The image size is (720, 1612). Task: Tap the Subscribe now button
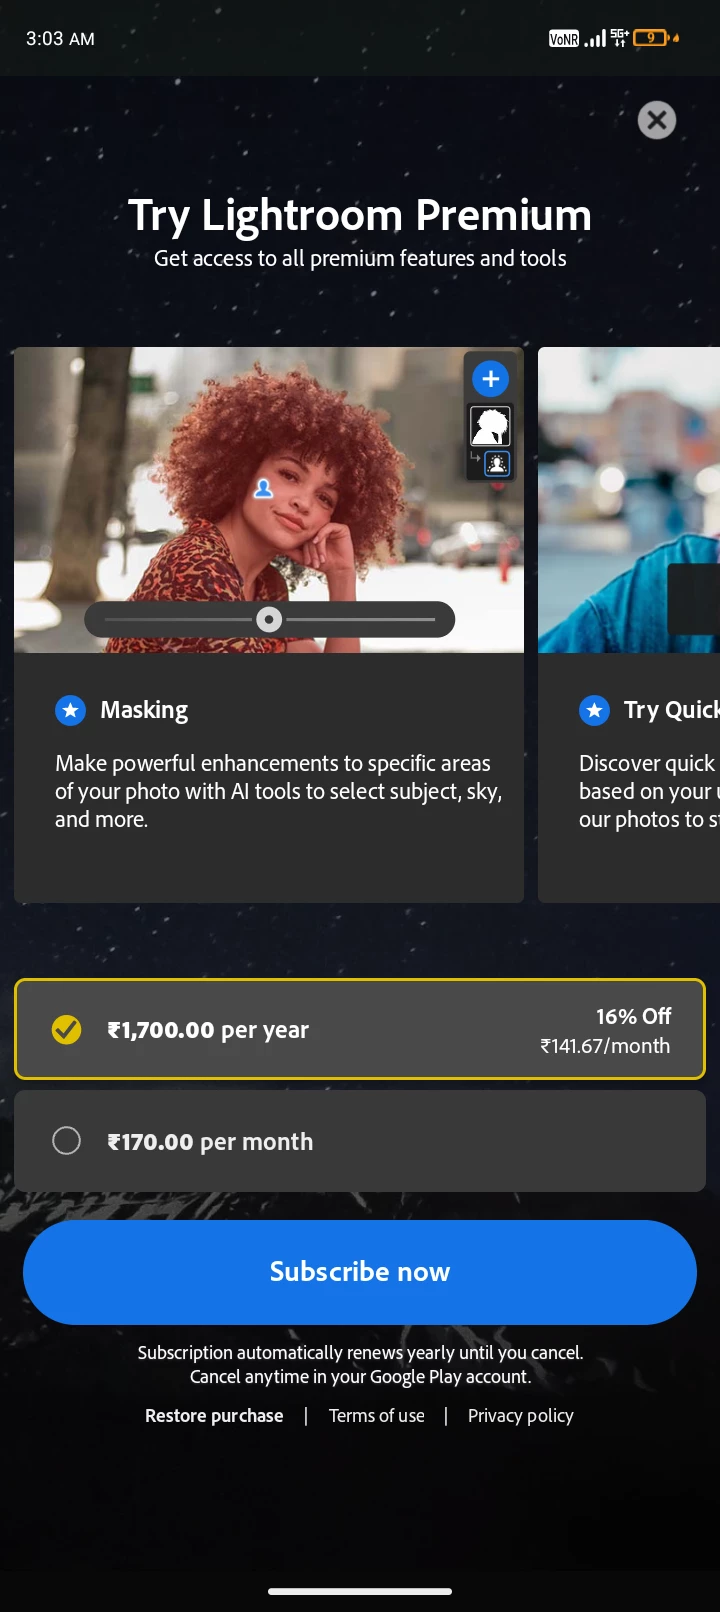click(360, 1272)
